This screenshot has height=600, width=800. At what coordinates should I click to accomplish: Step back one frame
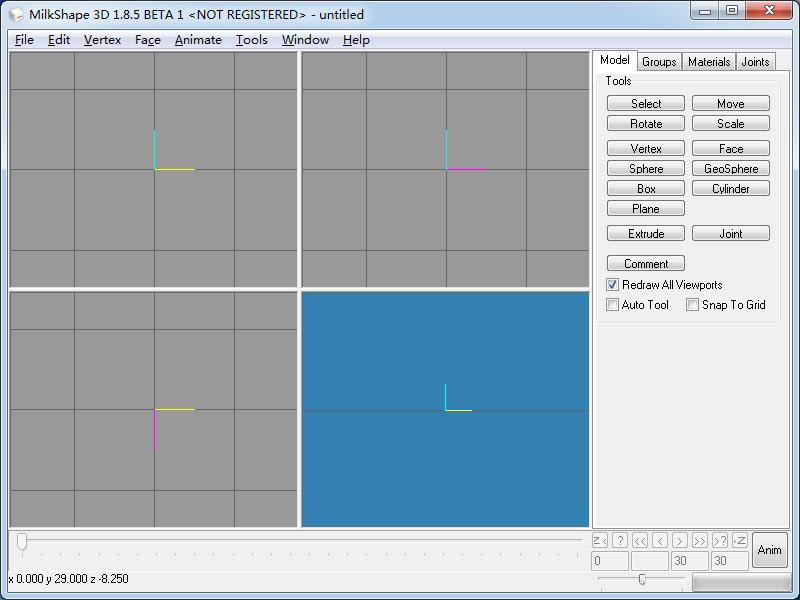660,540
